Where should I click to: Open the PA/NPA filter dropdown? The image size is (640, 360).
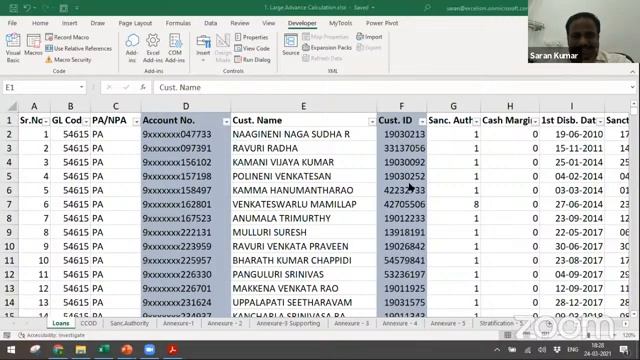tap(136, 121)
